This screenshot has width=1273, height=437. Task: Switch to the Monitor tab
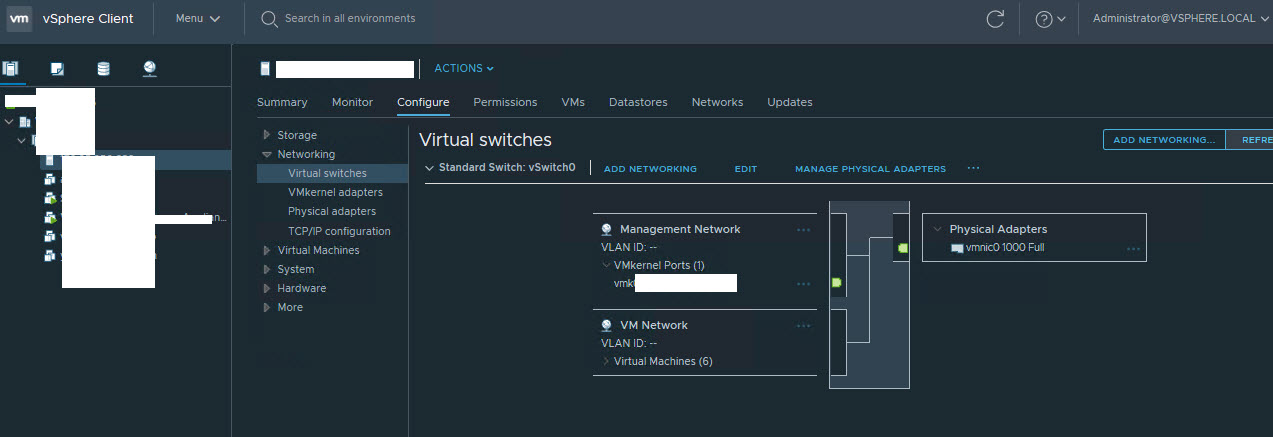pos(352,102)
